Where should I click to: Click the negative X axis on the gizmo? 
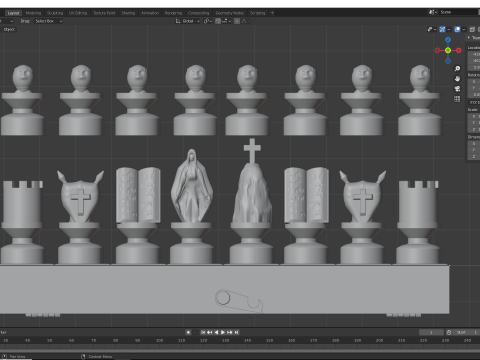437,50
